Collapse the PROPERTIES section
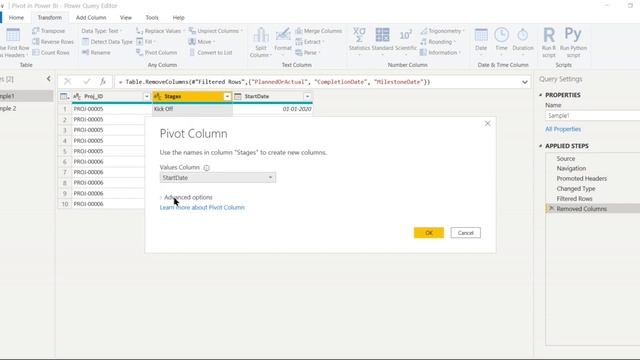 [541, 95]
